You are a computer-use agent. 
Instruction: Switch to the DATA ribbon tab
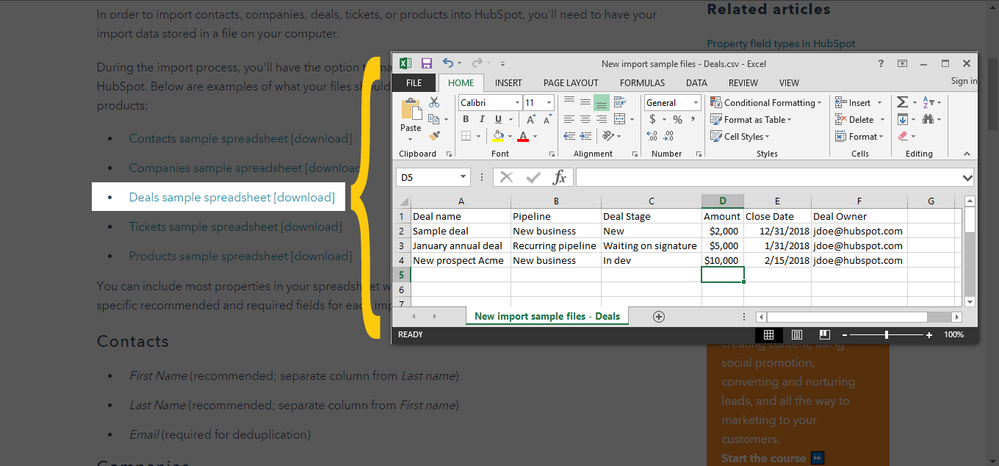click(696, 83)
